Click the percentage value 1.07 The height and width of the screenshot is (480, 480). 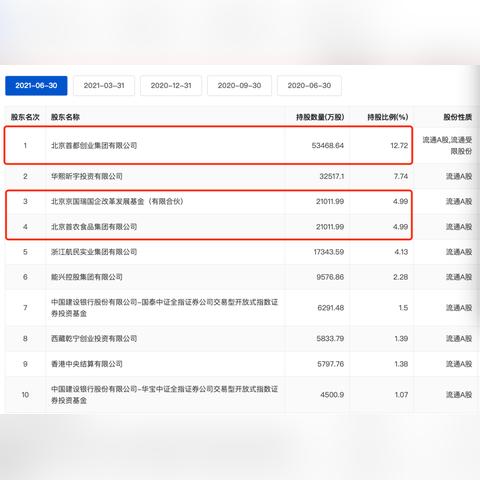click(401, 395)
